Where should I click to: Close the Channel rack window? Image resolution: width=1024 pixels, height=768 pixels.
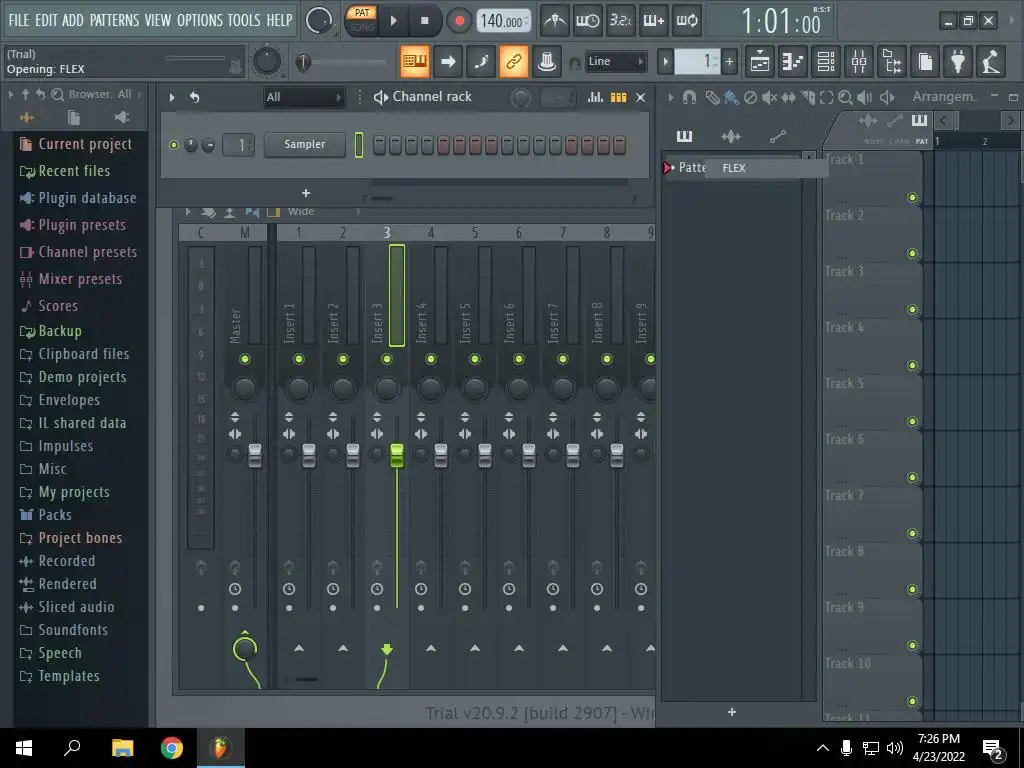641,97
